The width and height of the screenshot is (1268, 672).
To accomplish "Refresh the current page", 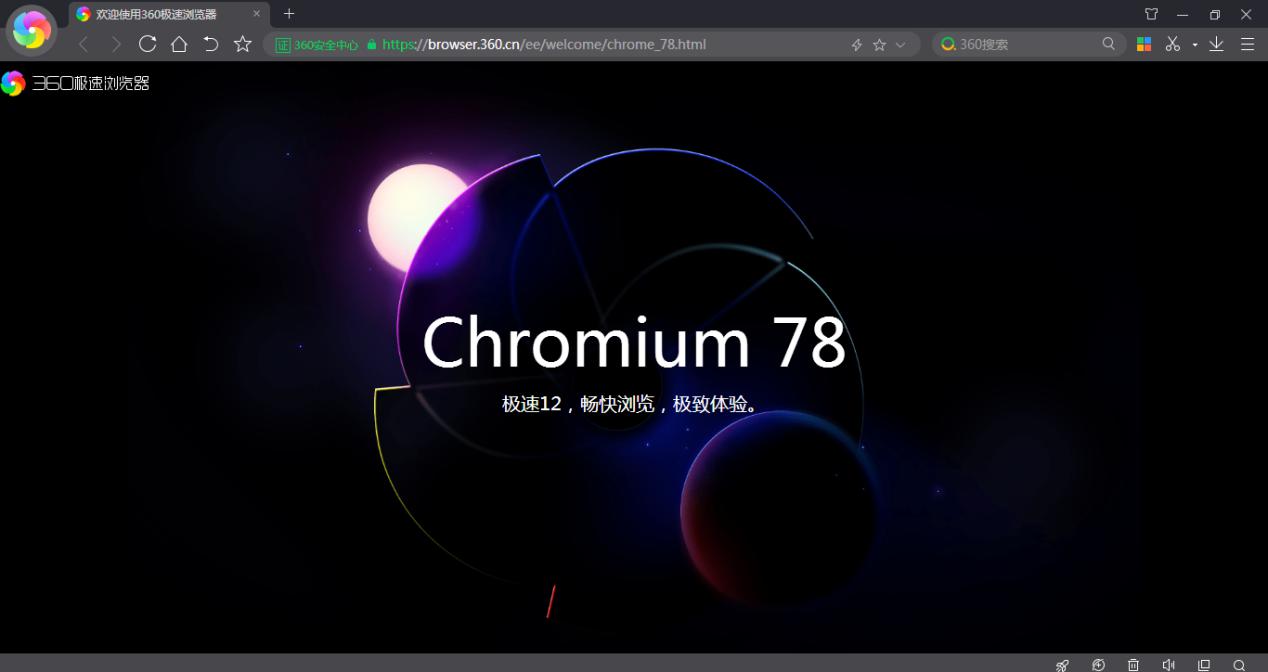I will 147,44.
